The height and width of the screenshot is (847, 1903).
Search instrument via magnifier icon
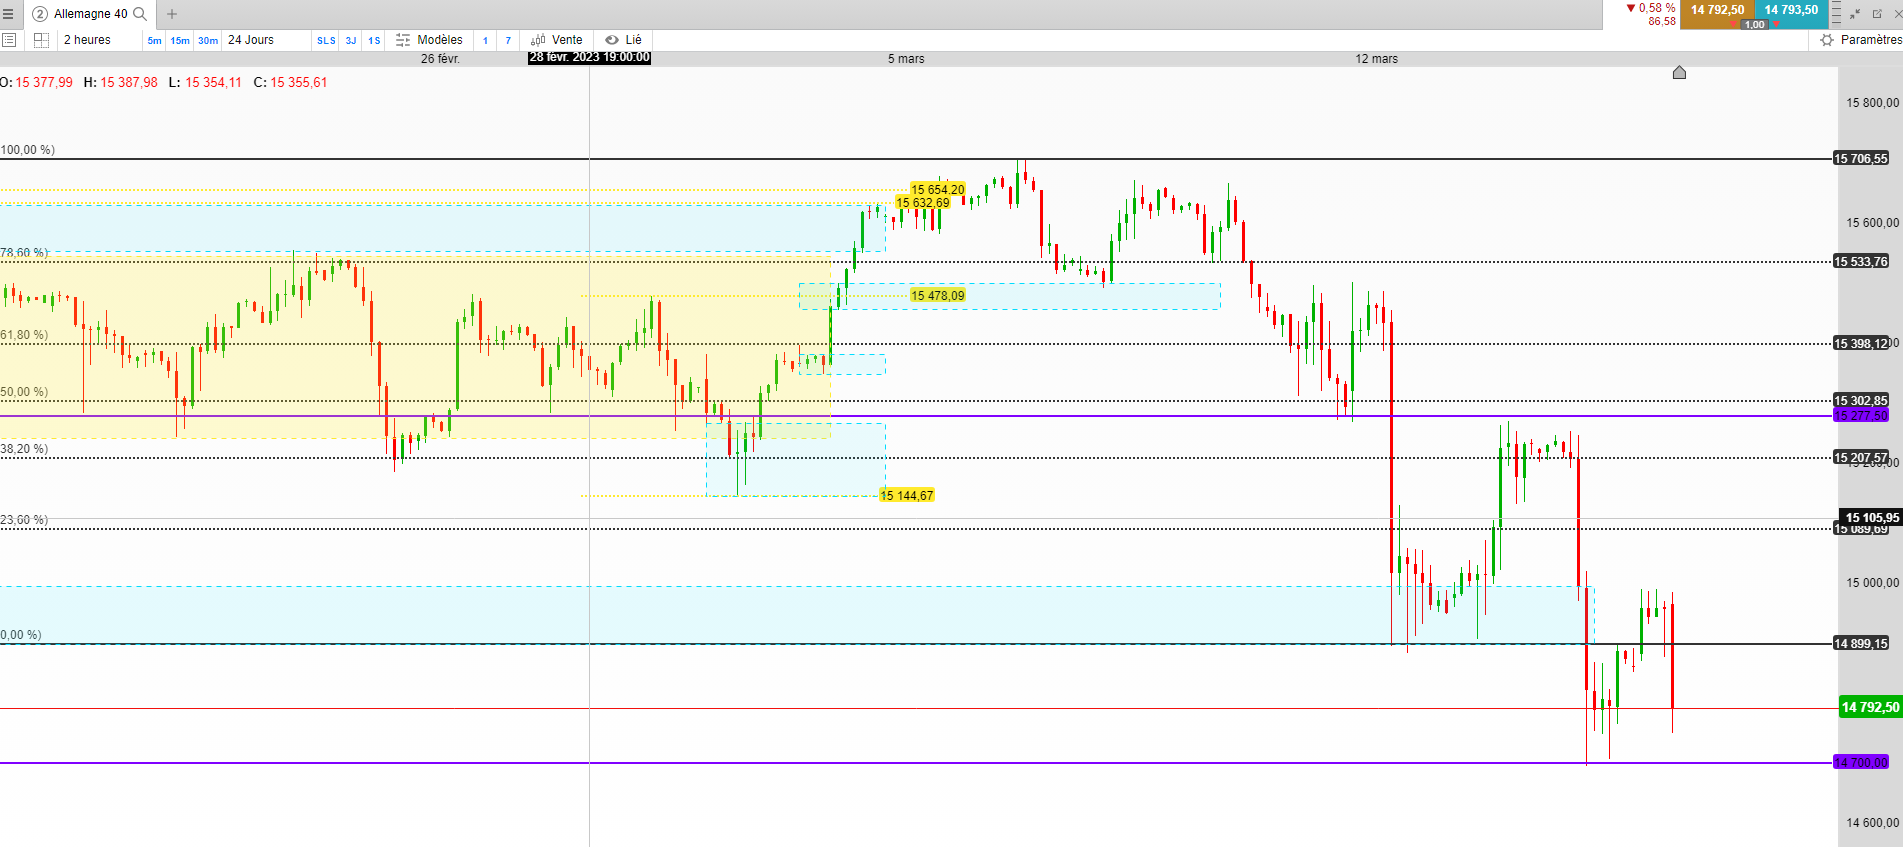pyautogui.click(x=141, y=14)
